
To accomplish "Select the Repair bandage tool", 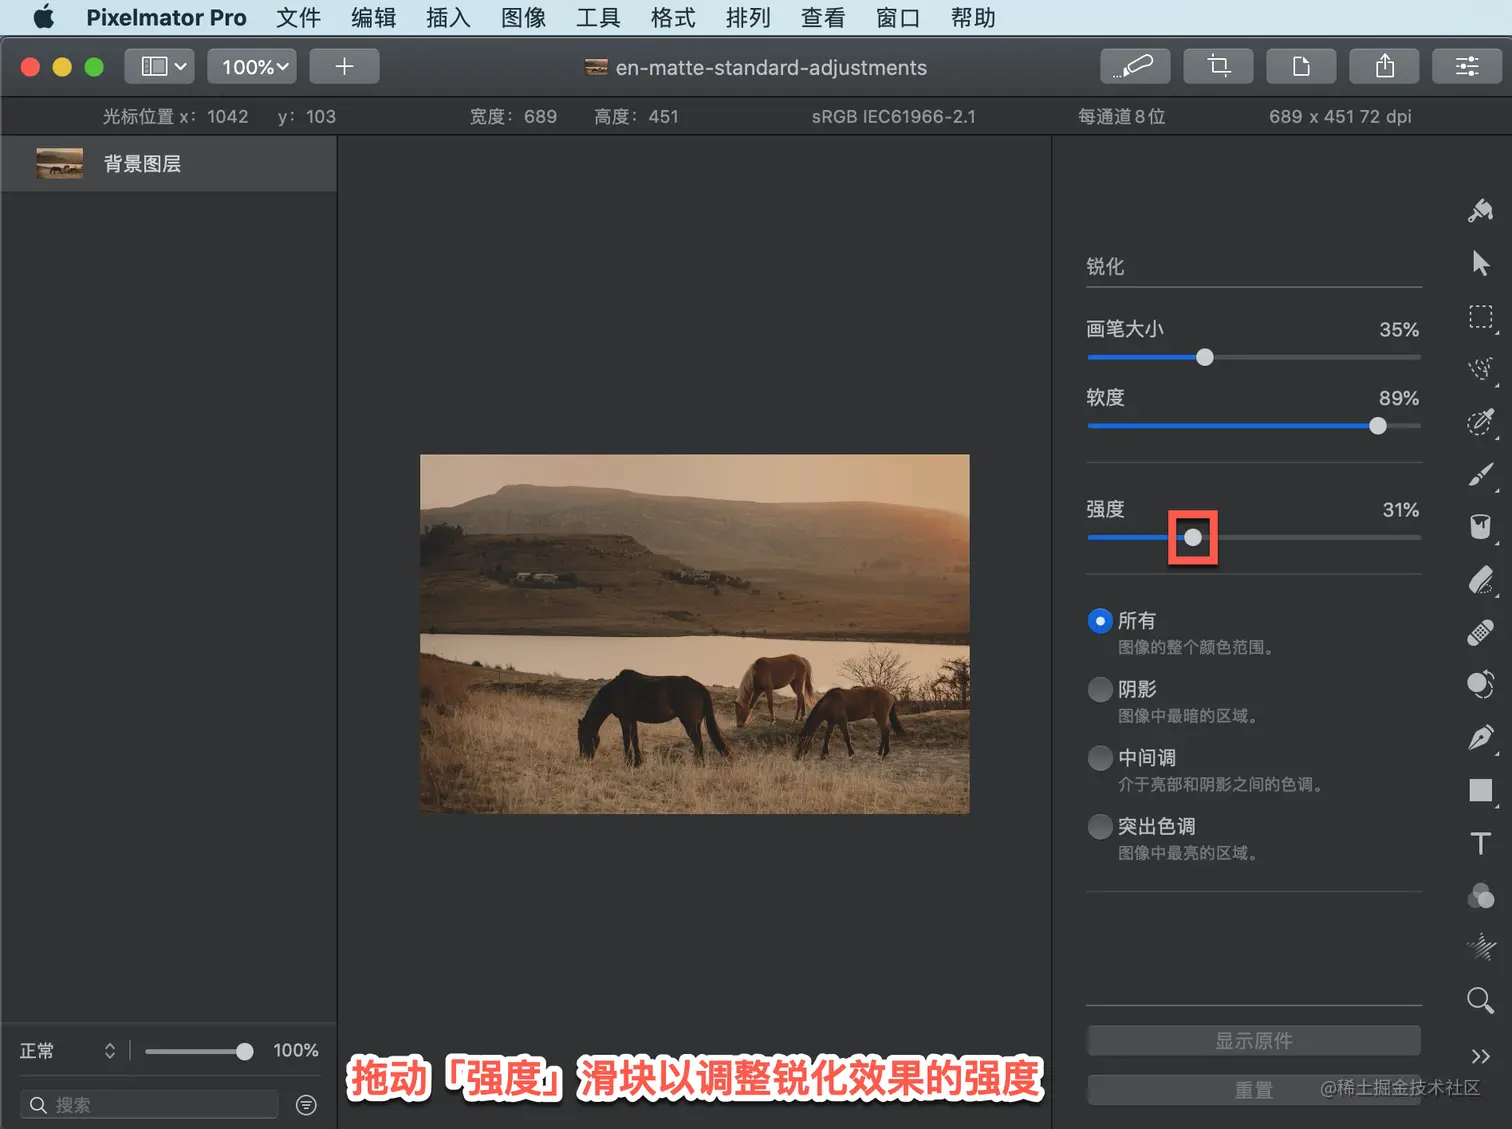I will coord(1481,633).
